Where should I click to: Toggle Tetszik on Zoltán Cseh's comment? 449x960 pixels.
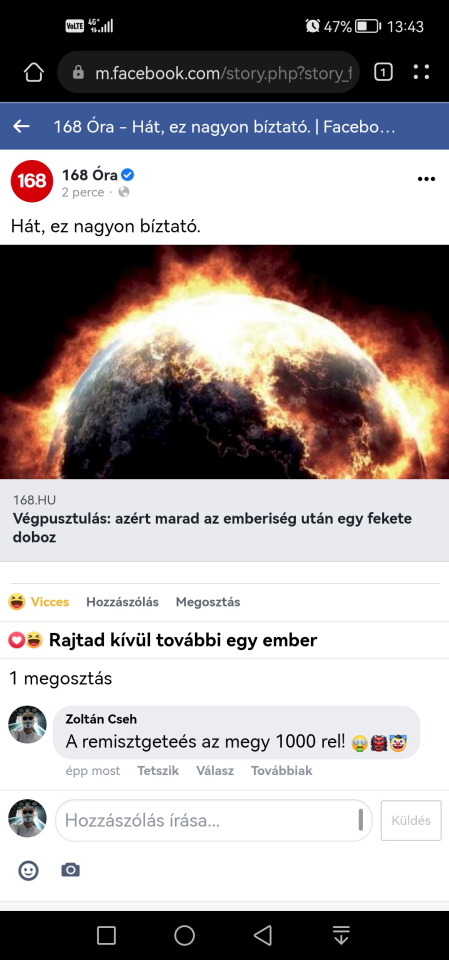pyautogui.click(x=158, y=771)
